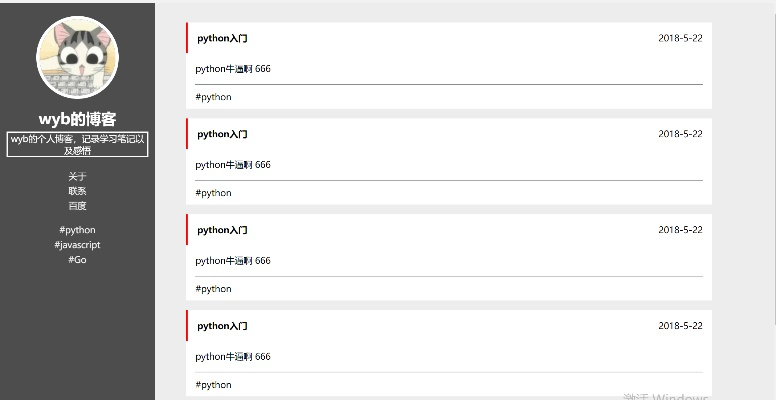
Task: Choose the #Go tag in sidebar
Action: [x=77, y=260]
